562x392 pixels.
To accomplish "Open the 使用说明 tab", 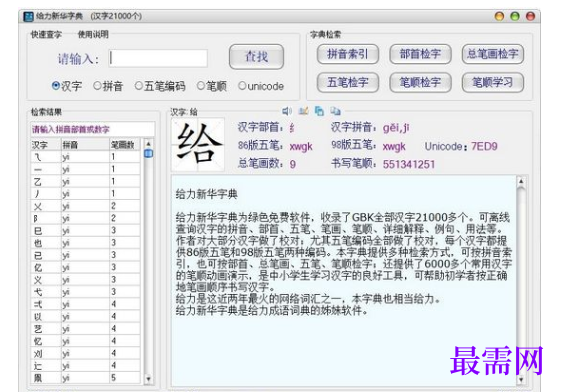I will (93, 34).
